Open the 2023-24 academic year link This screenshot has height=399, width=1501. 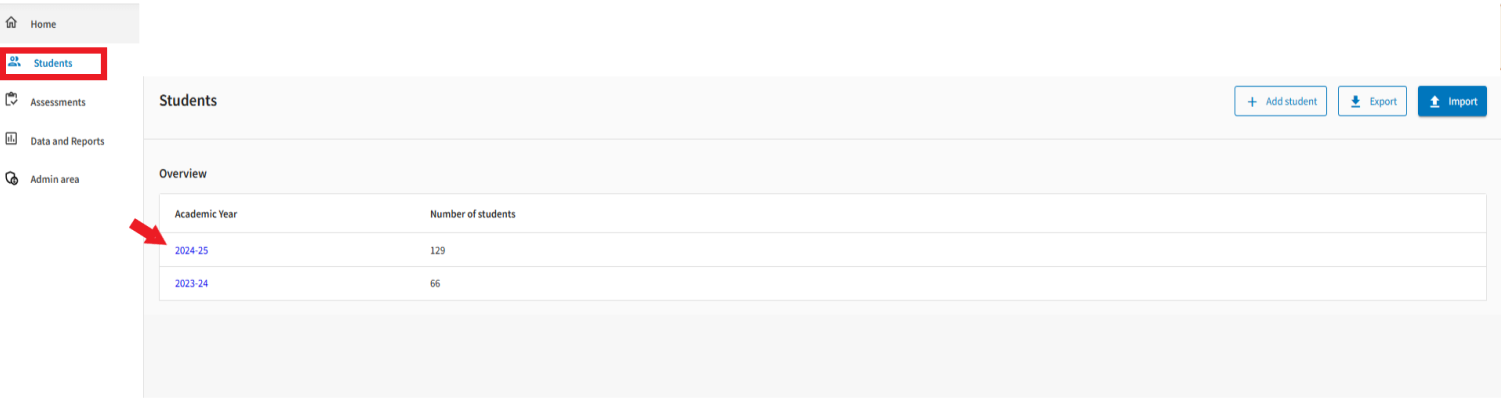(191, 284)
